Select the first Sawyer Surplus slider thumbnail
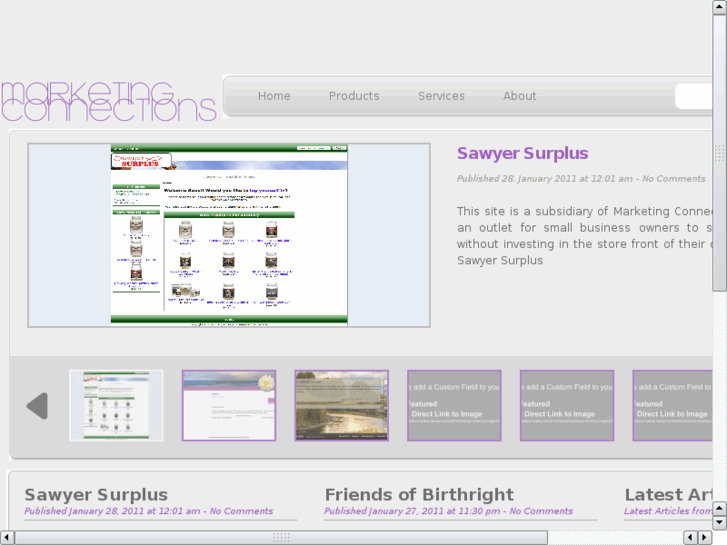Image resolution: width=727 pixels, height=545 pixels. pyautogui.click(x=116, y=405)
